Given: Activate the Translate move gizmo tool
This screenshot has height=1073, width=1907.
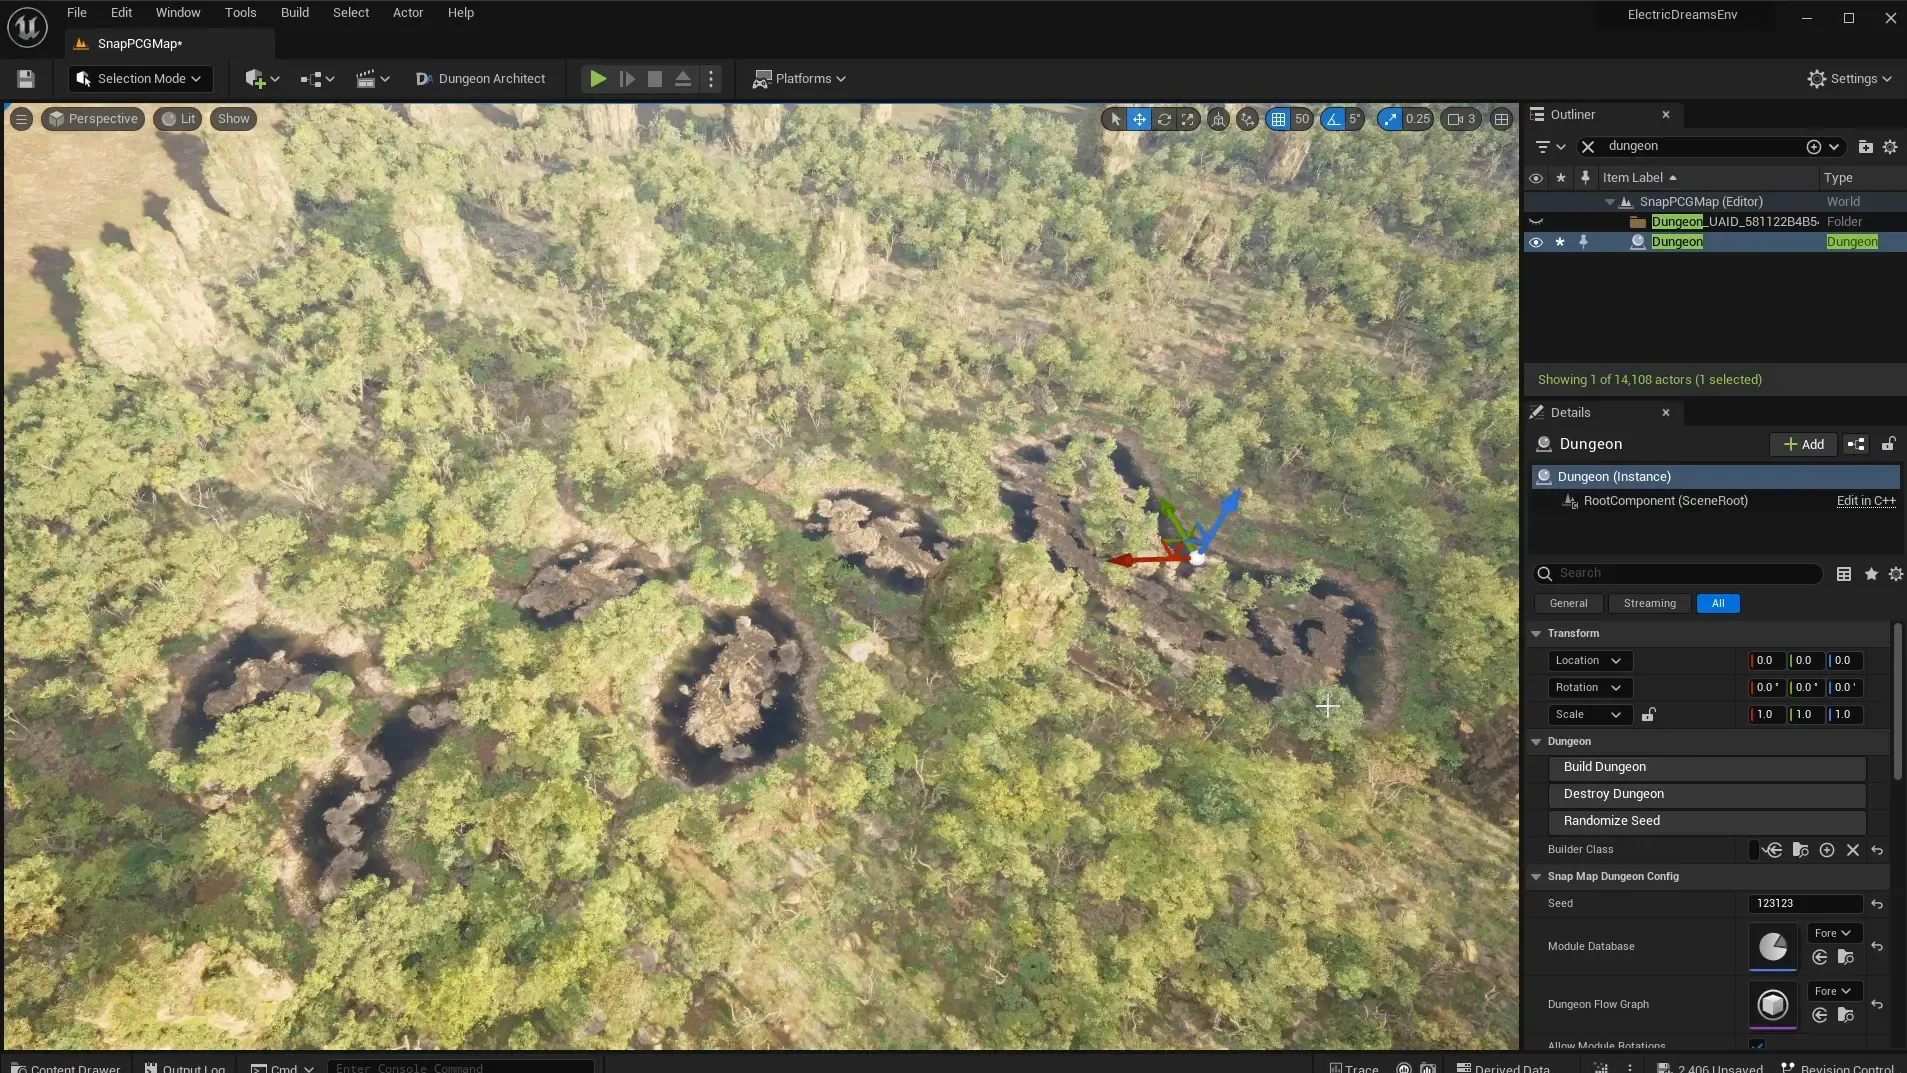Looking at the screenshot, I should (x=1139, y=119).
